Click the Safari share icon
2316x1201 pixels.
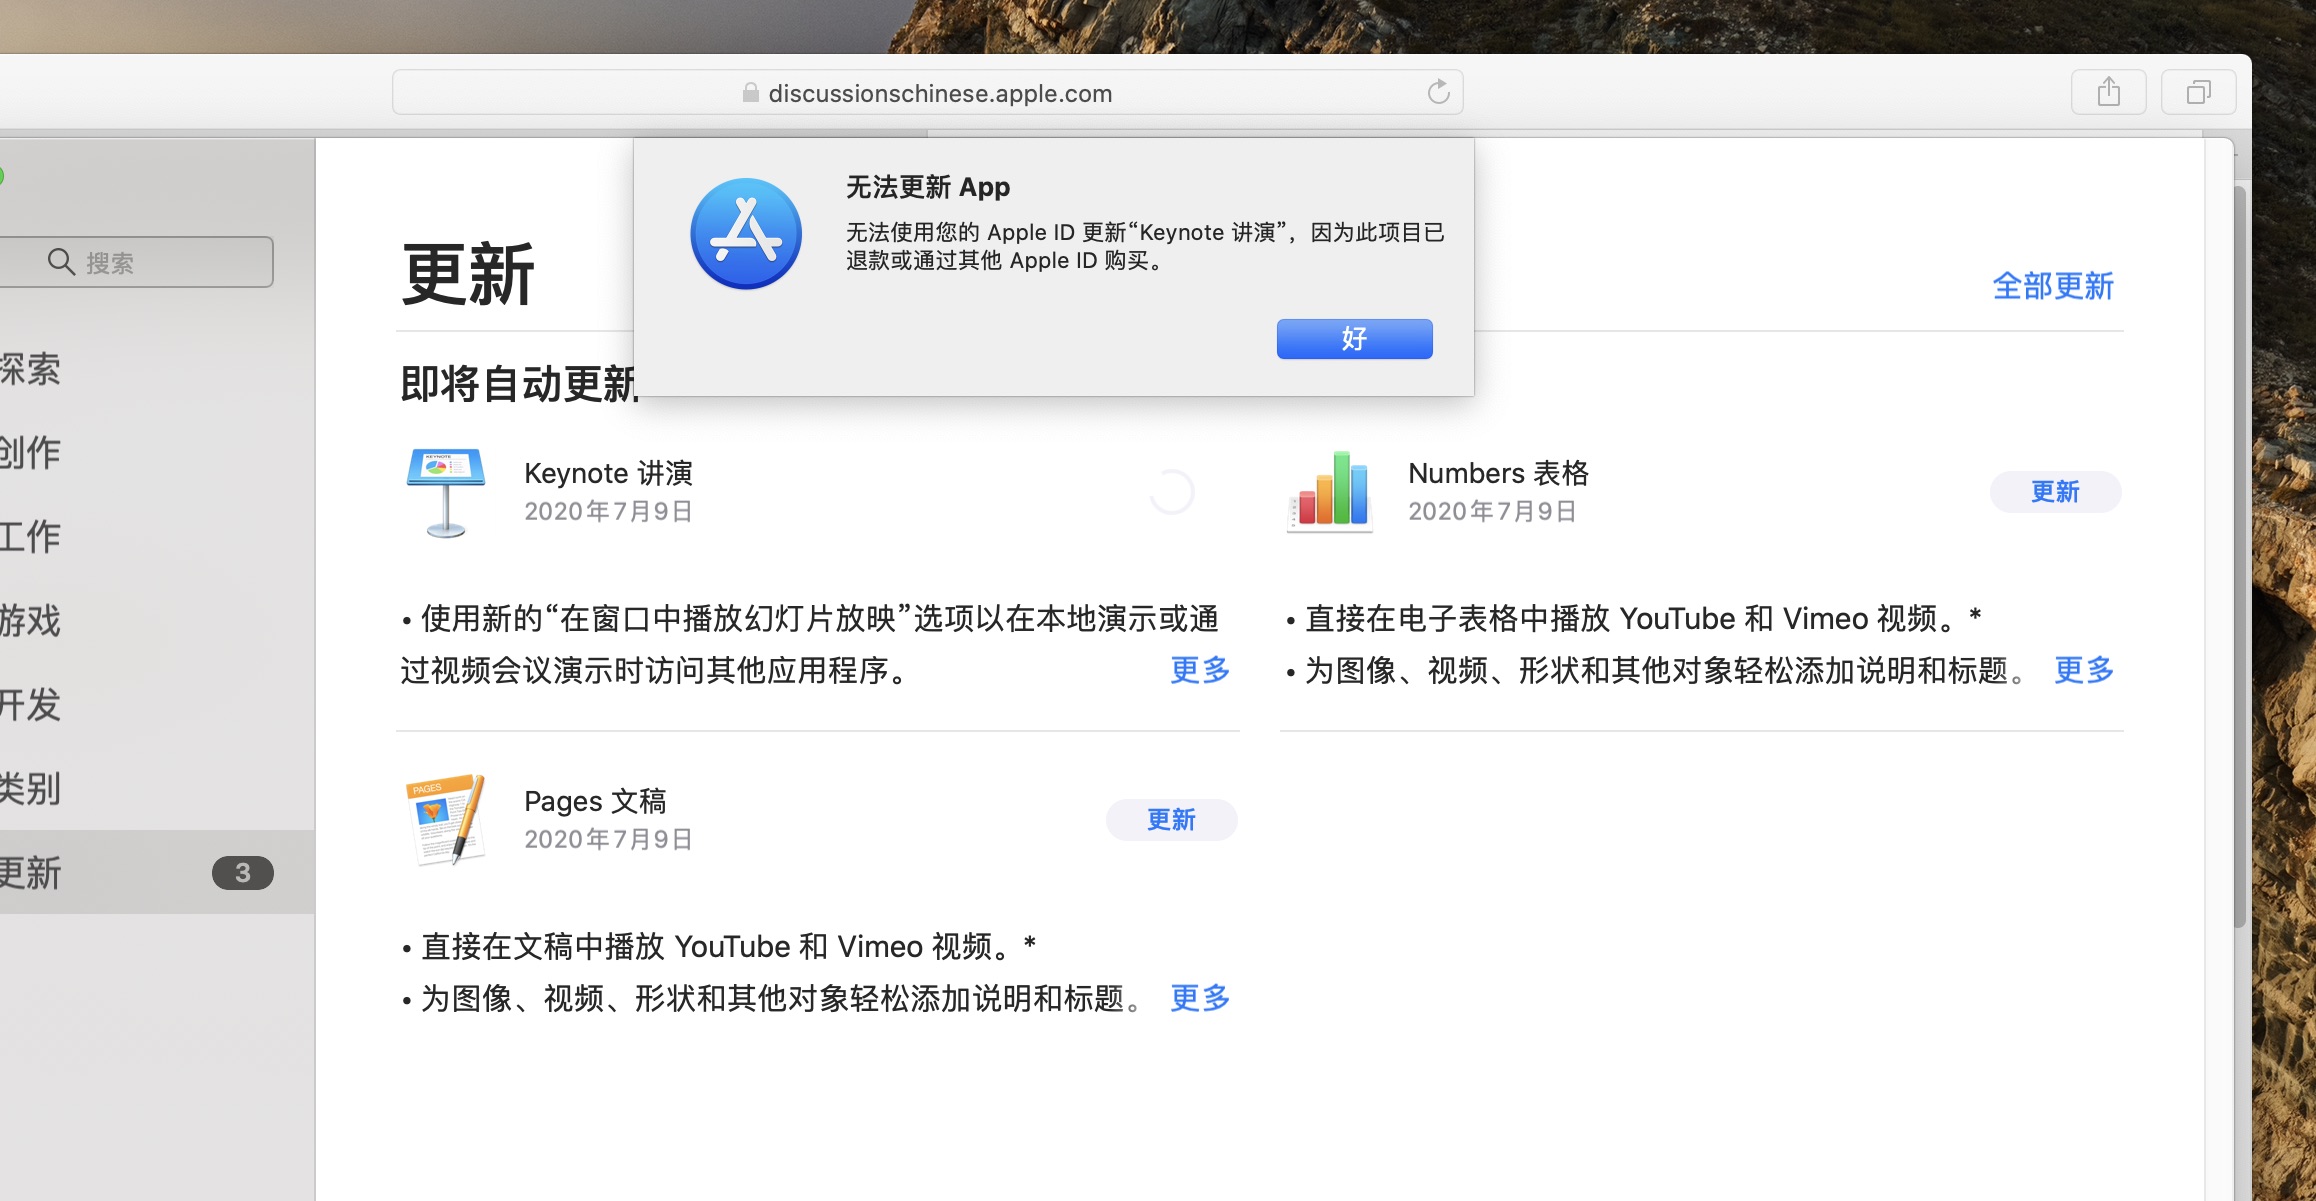tap(2108, 93)
